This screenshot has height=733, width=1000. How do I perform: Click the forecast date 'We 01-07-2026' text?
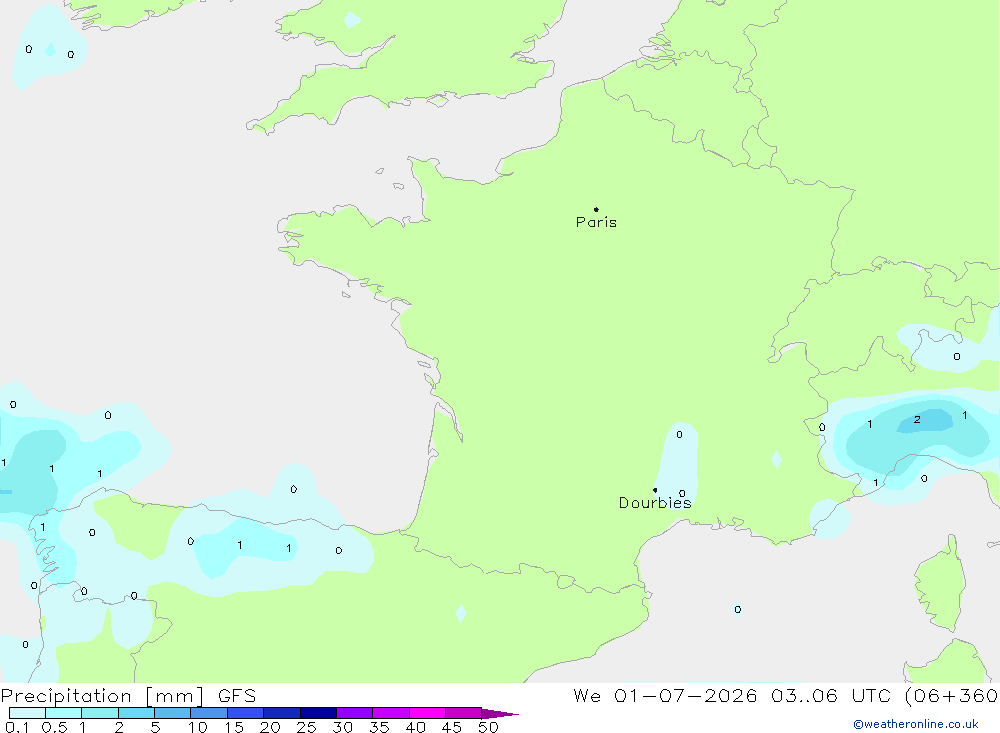click(x=665, y=695)
